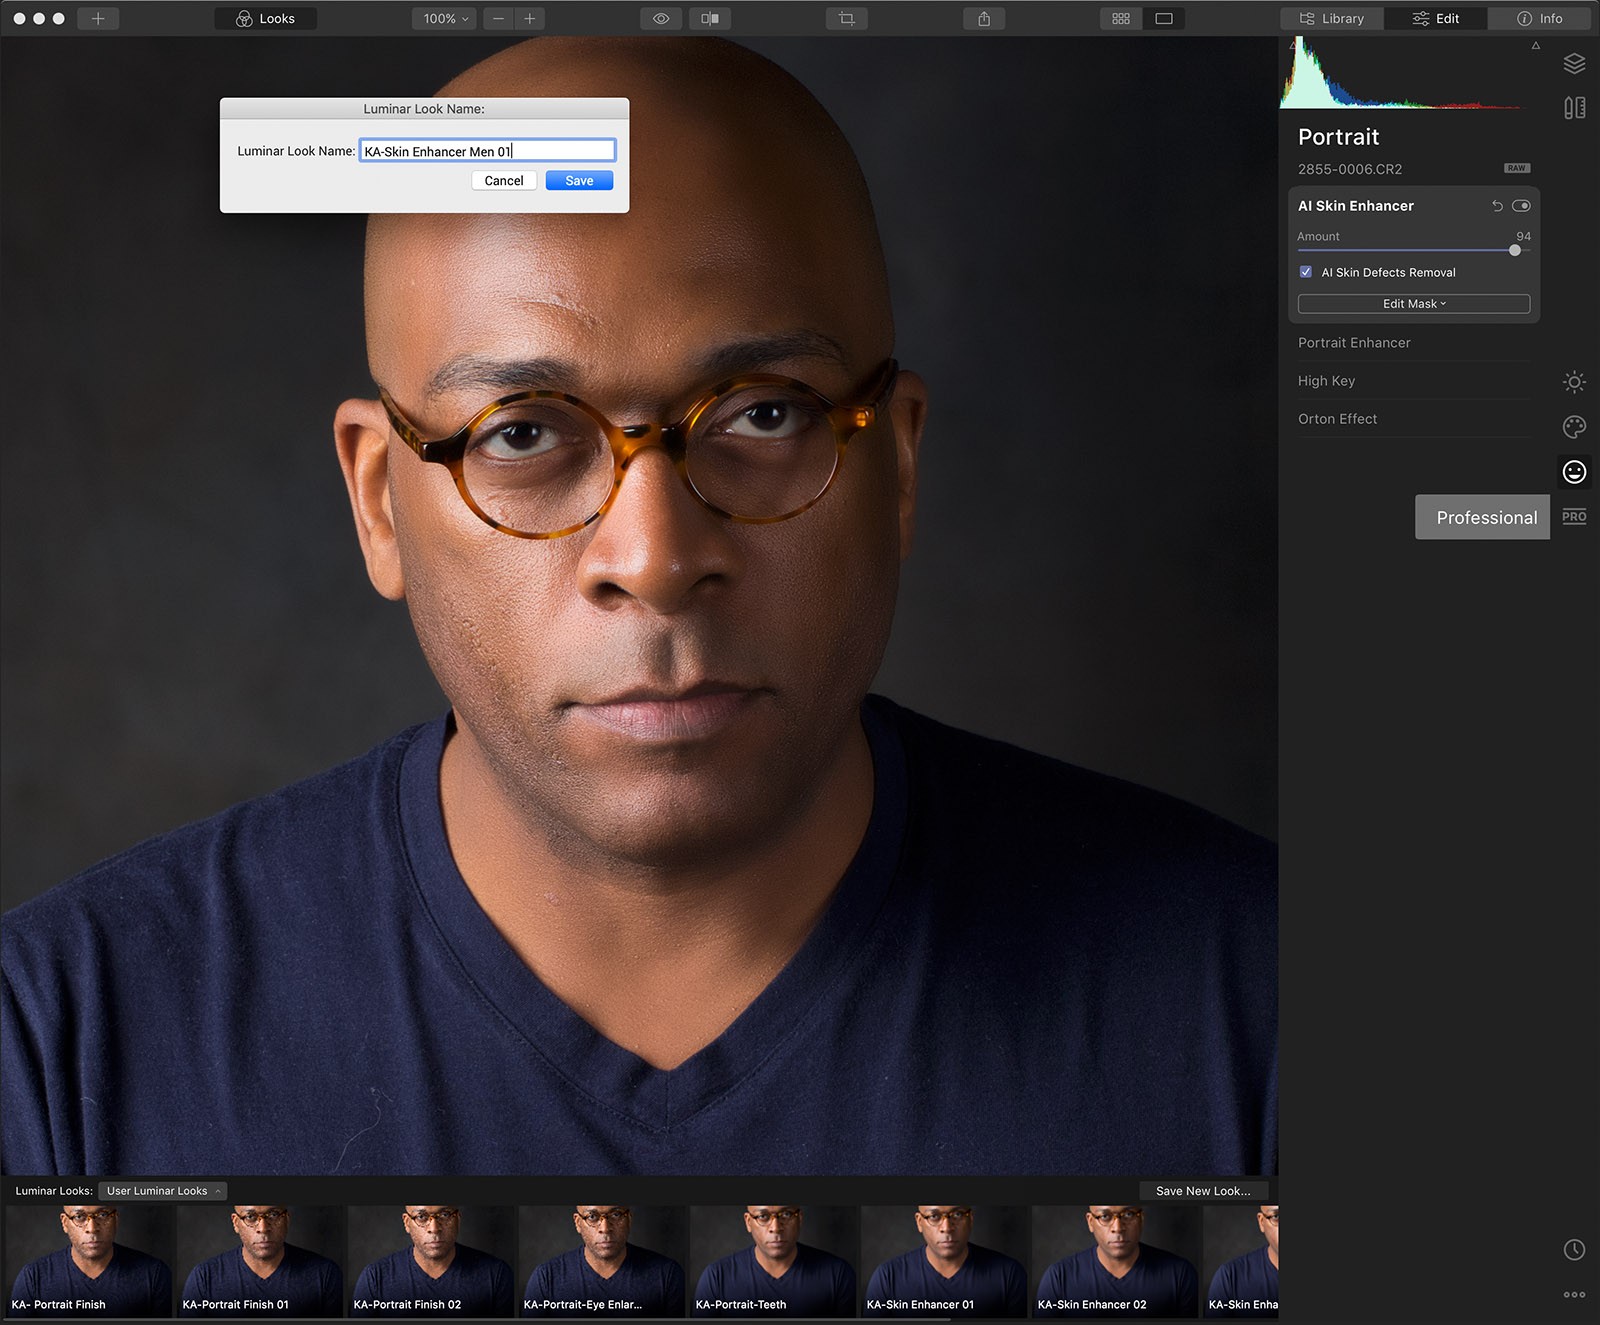Switch to the Library tab
The height and width of the screenshot is (1325, 1600).
[x=1332, y=19]
